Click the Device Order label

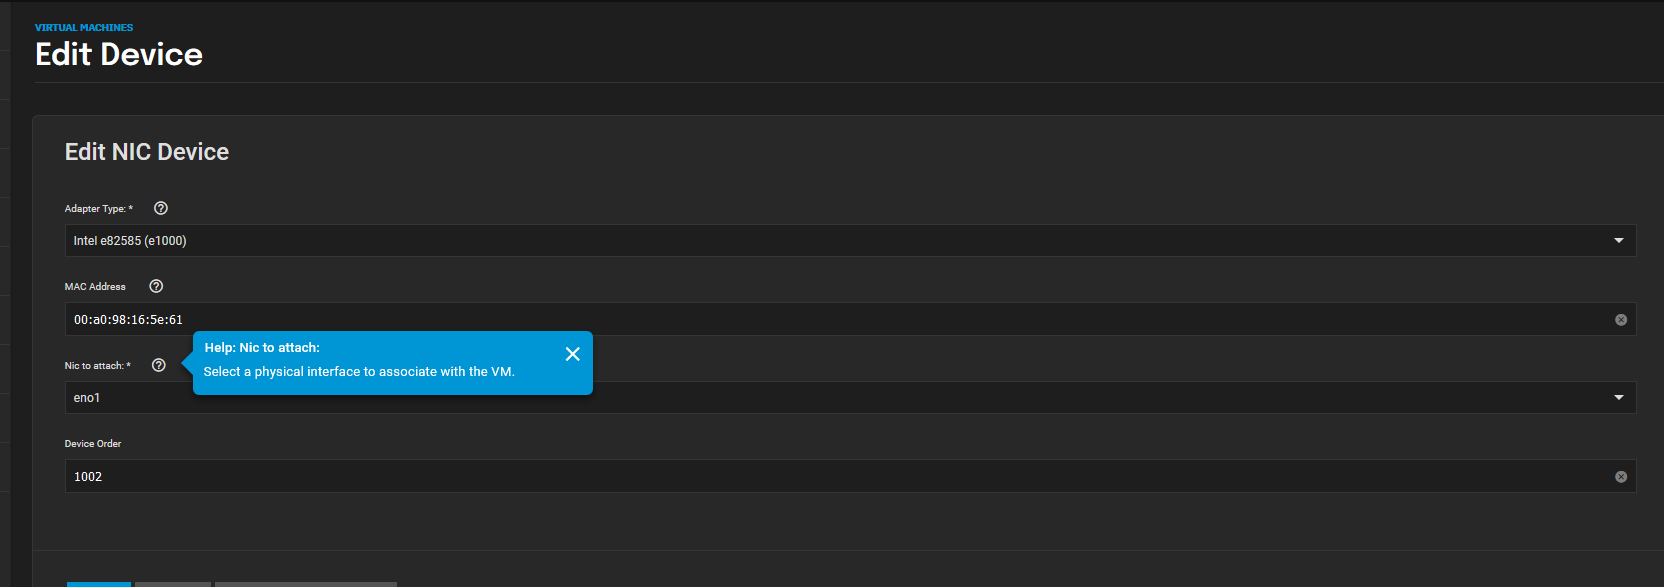coord(93,444)
